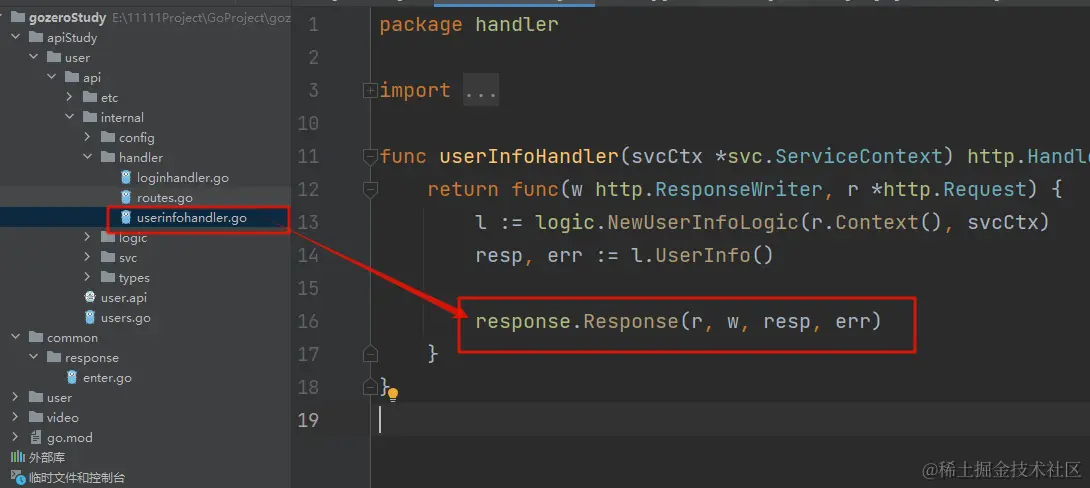
Task: Click the yellow lightbulb intention icon
Action: [393, 396]
